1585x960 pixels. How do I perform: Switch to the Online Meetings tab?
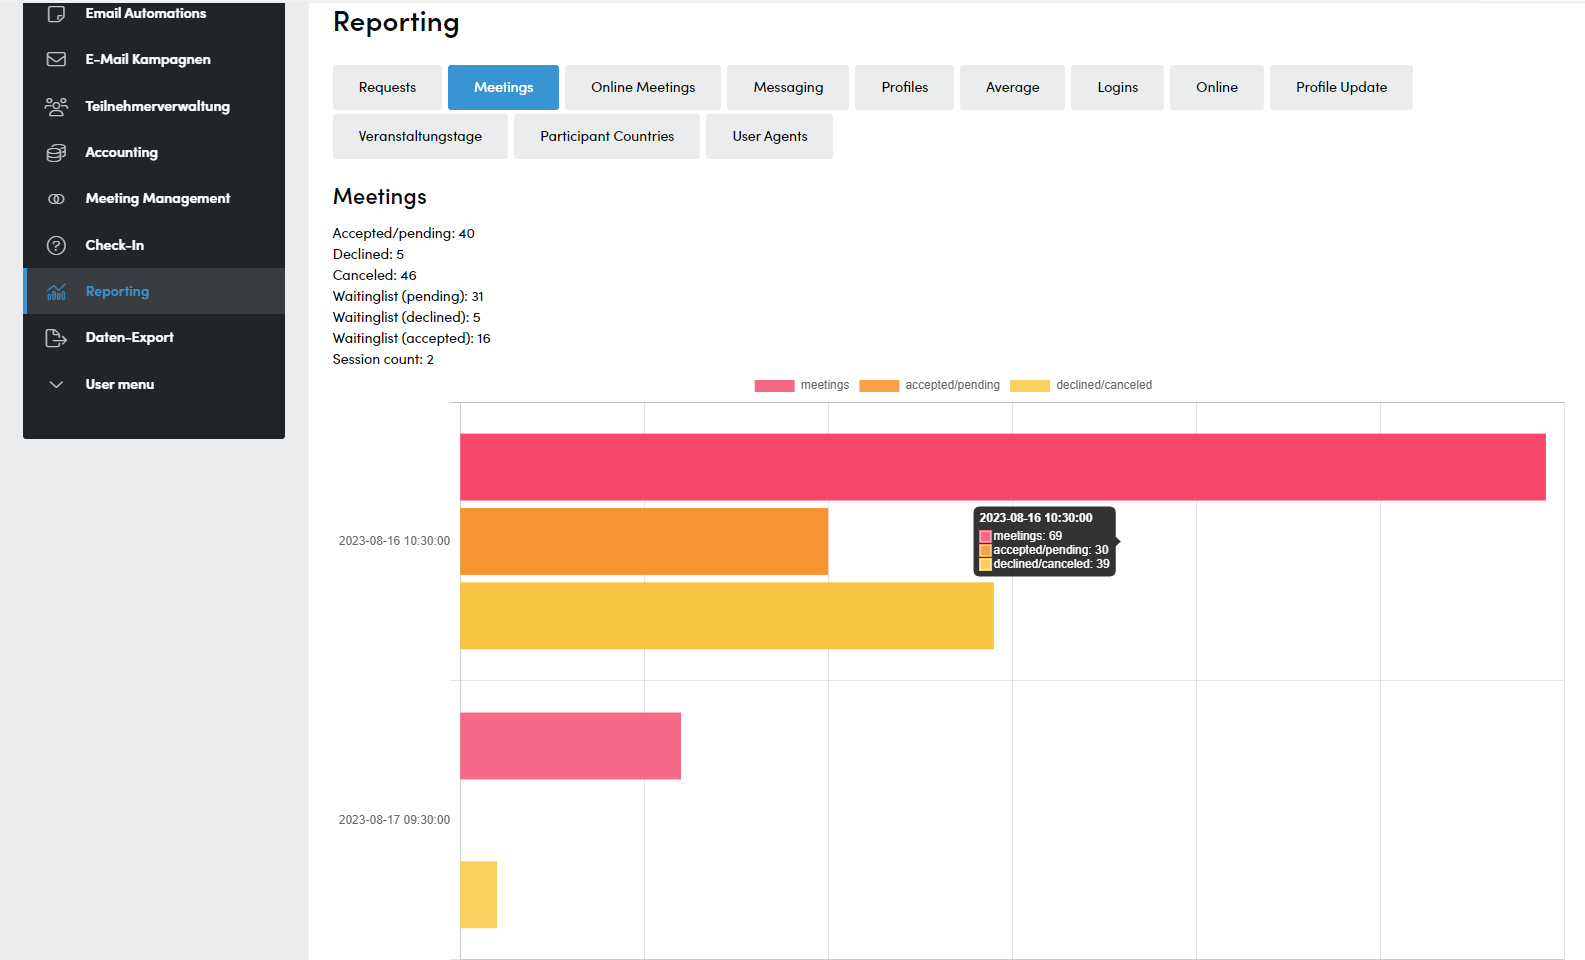[x=643, y=87]
